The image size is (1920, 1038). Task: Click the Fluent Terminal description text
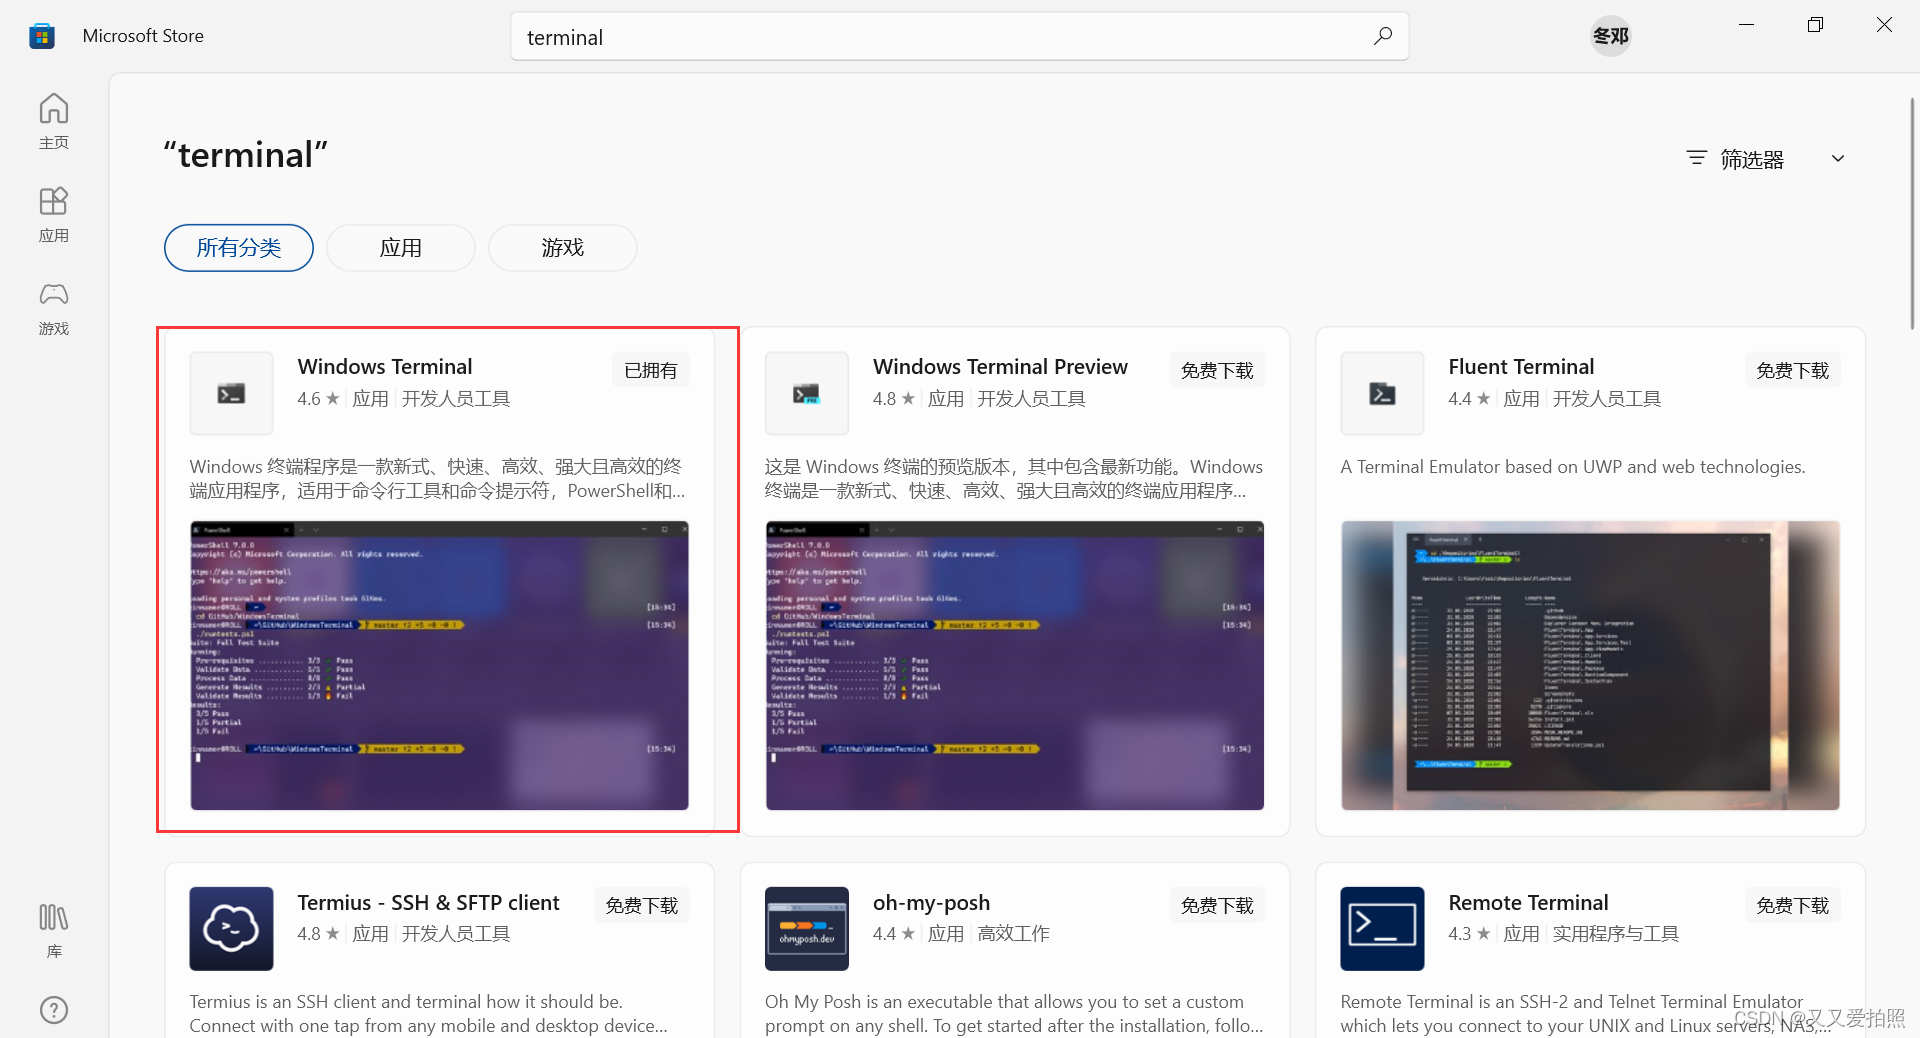(1573, 467)
